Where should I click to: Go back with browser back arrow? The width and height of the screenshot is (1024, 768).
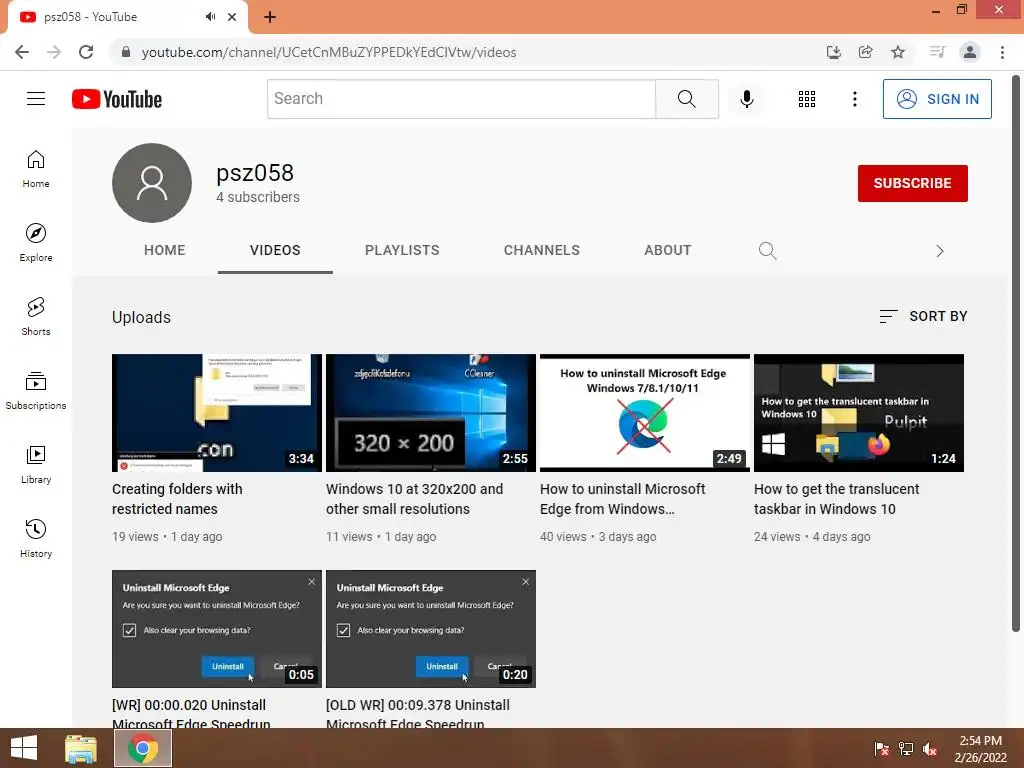22,52
